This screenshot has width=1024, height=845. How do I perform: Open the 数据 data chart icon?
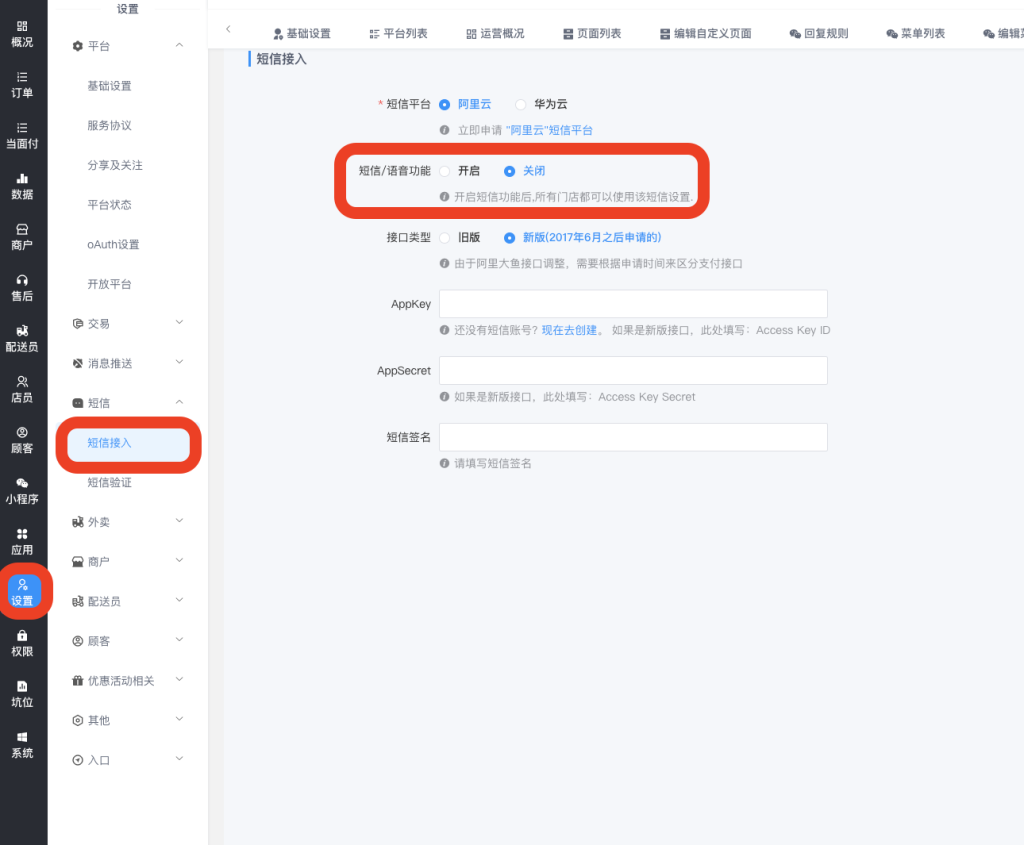pos(22,178)
